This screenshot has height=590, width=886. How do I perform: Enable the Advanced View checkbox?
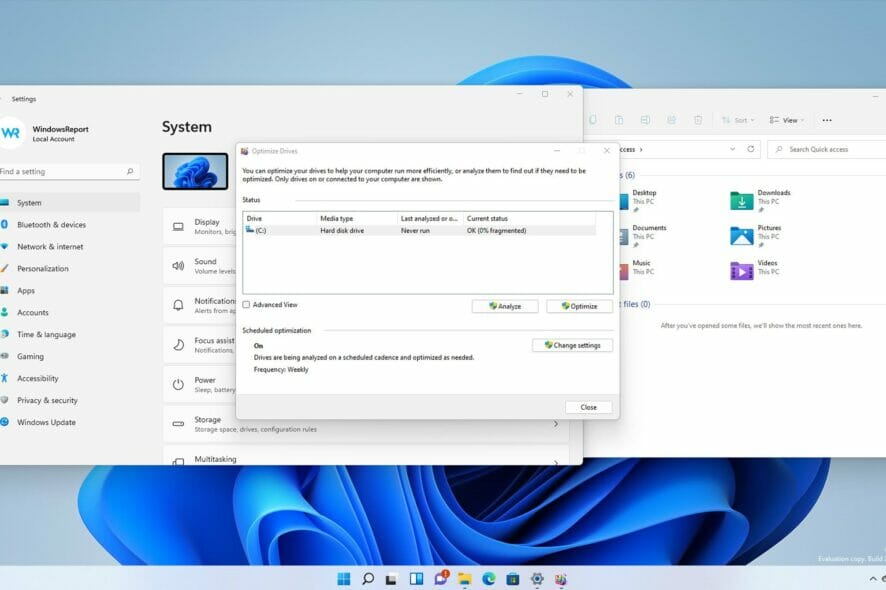[246, 305]
